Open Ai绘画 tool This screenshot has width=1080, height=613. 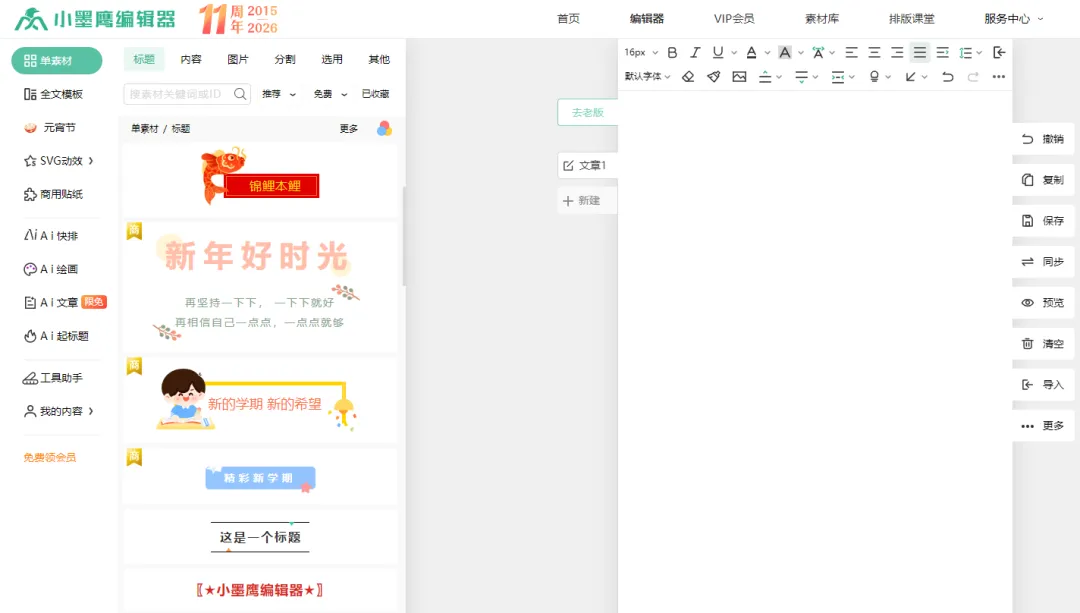tap(51, 269)
